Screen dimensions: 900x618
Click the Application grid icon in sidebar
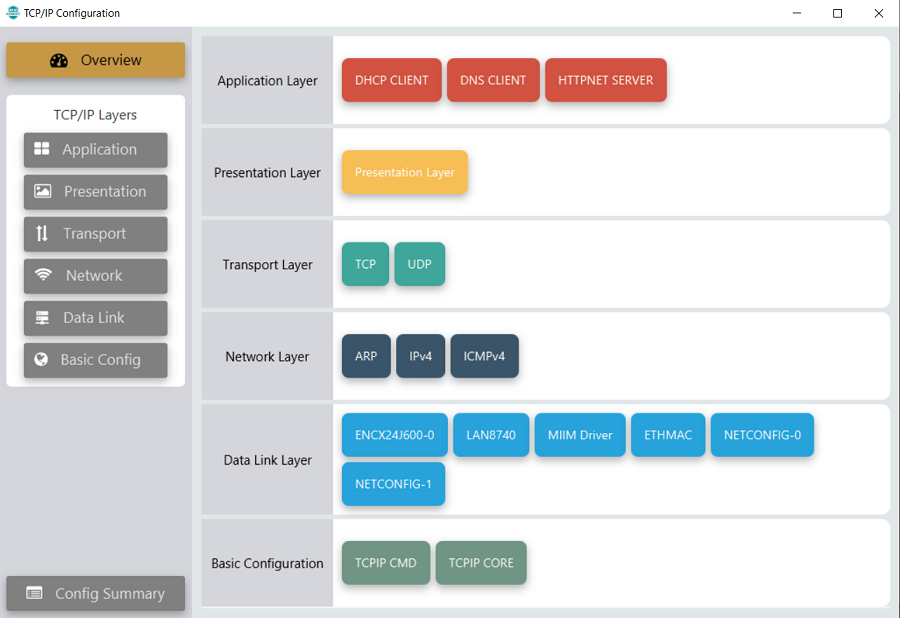[42, 149]
